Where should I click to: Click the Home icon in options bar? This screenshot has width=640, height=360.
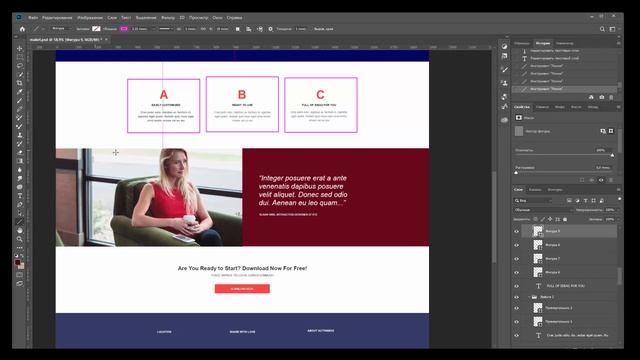tap(22, 29)
